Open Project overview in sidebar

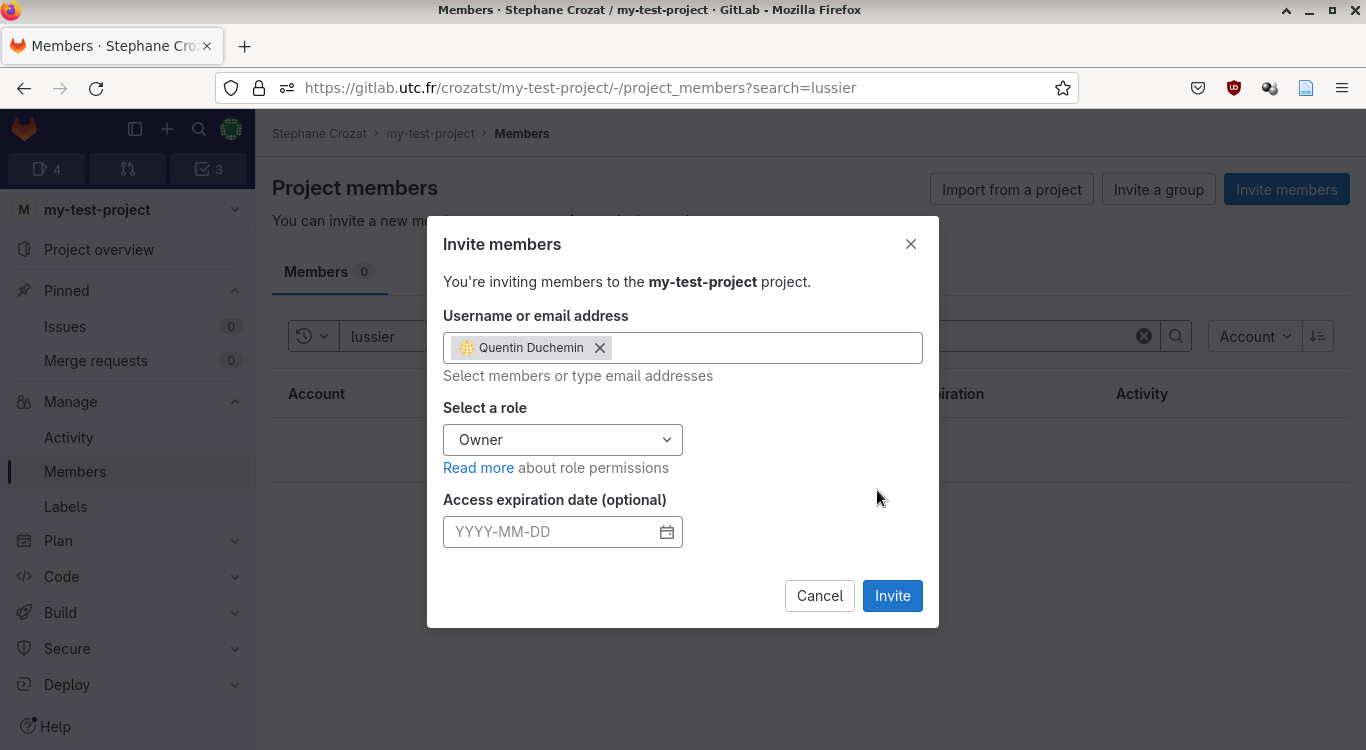tap(99, 250)
